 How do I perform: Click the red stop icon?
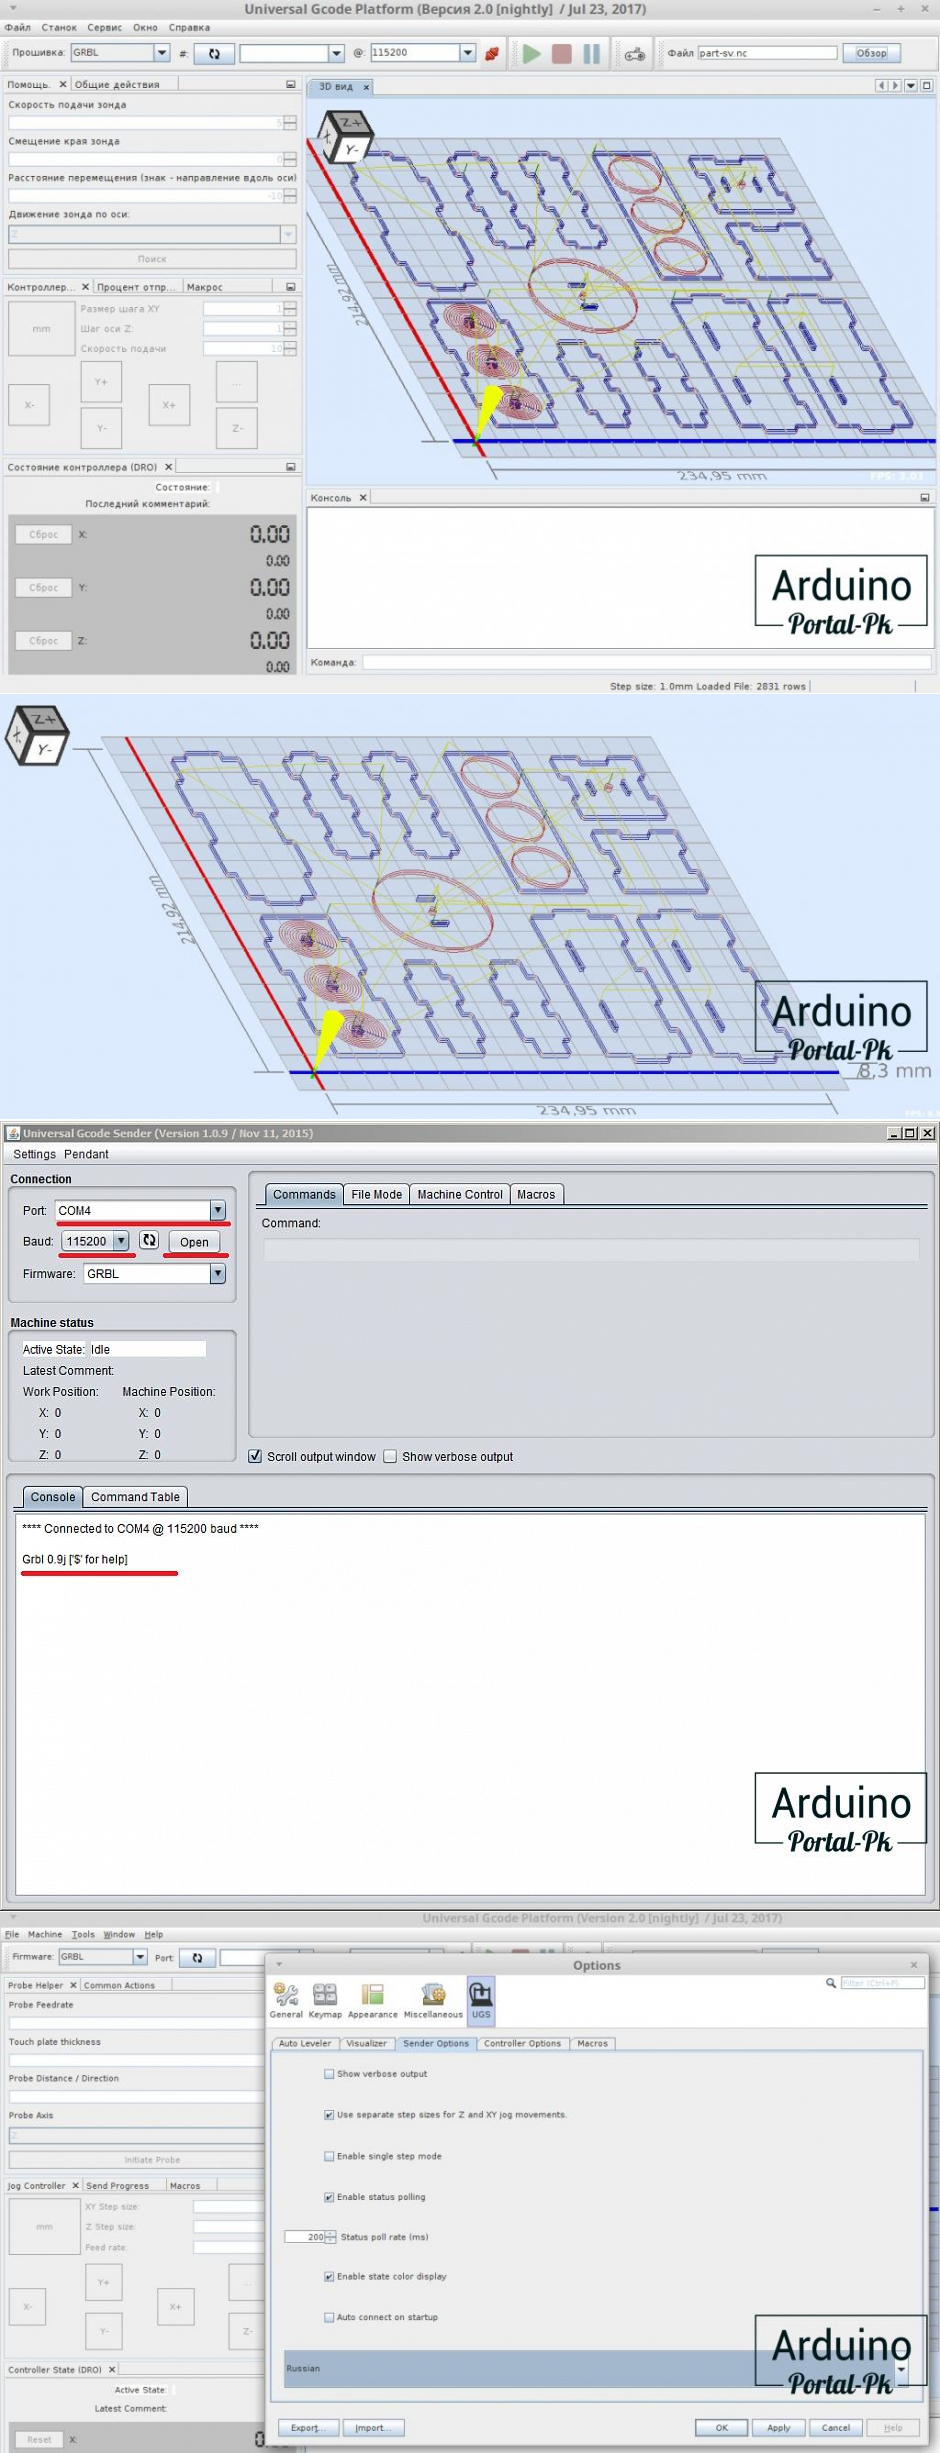562,53
